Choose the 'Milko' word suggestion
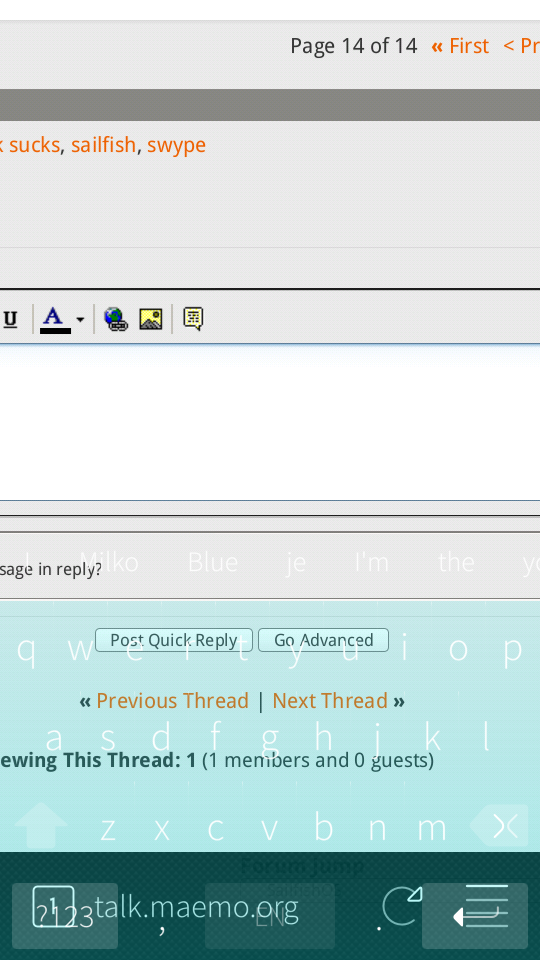 109,562
